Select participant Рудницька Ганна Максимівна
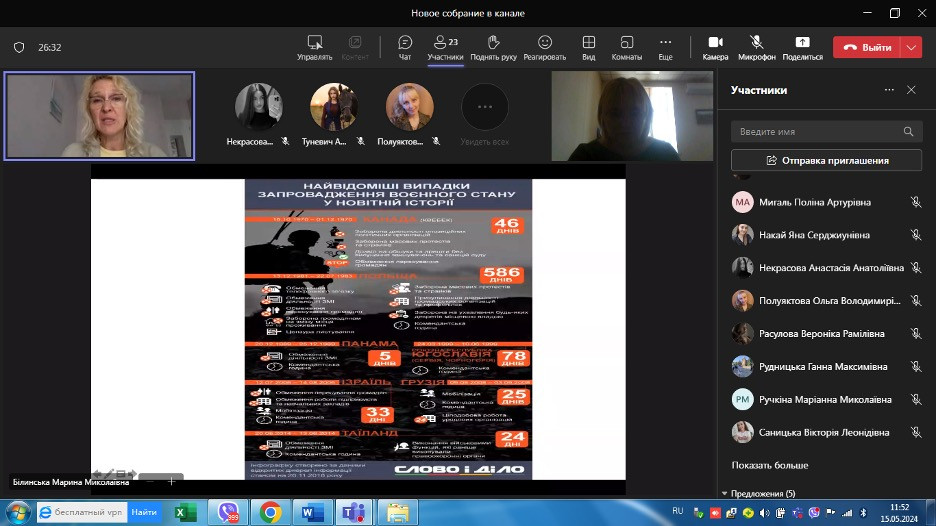This screenshot has width=936, height=526. tap(826, 366)
